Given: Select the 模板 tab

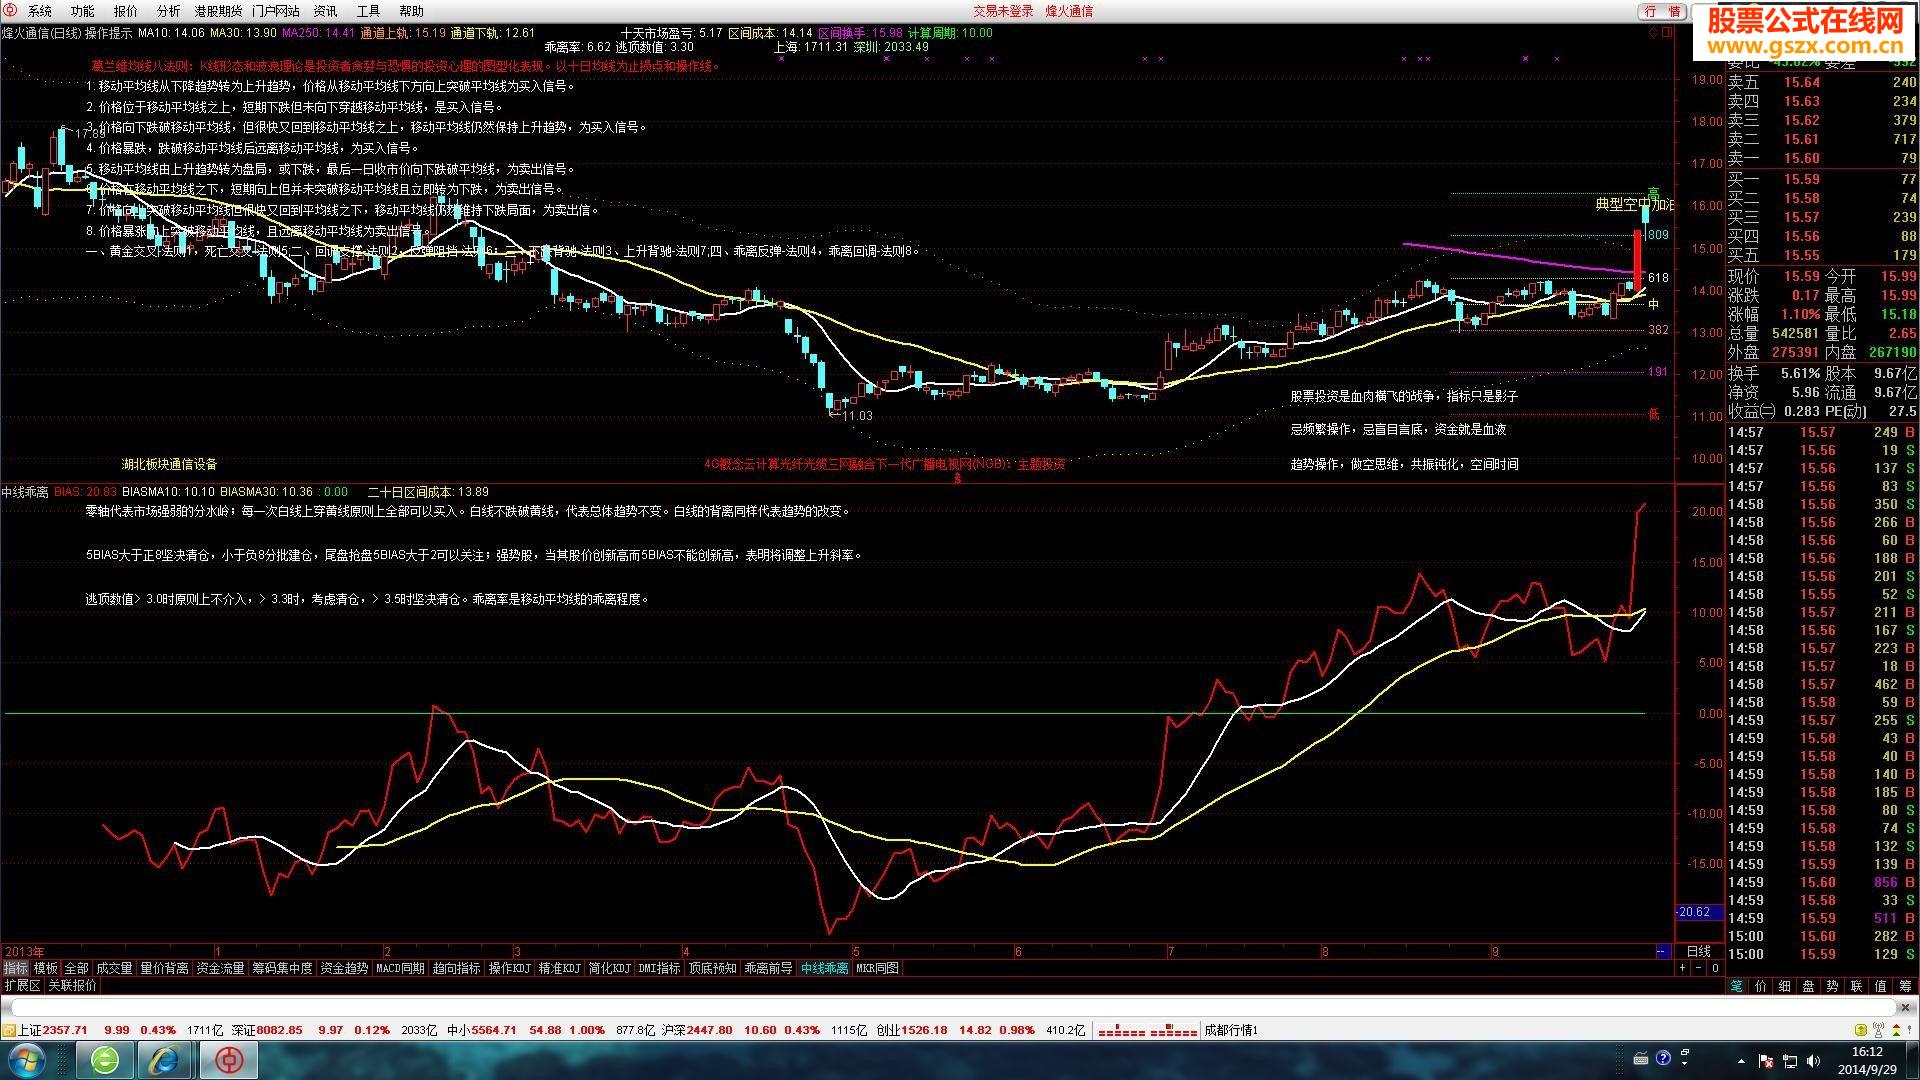Looking at the screenshot, I should click(x=46, y=968).
